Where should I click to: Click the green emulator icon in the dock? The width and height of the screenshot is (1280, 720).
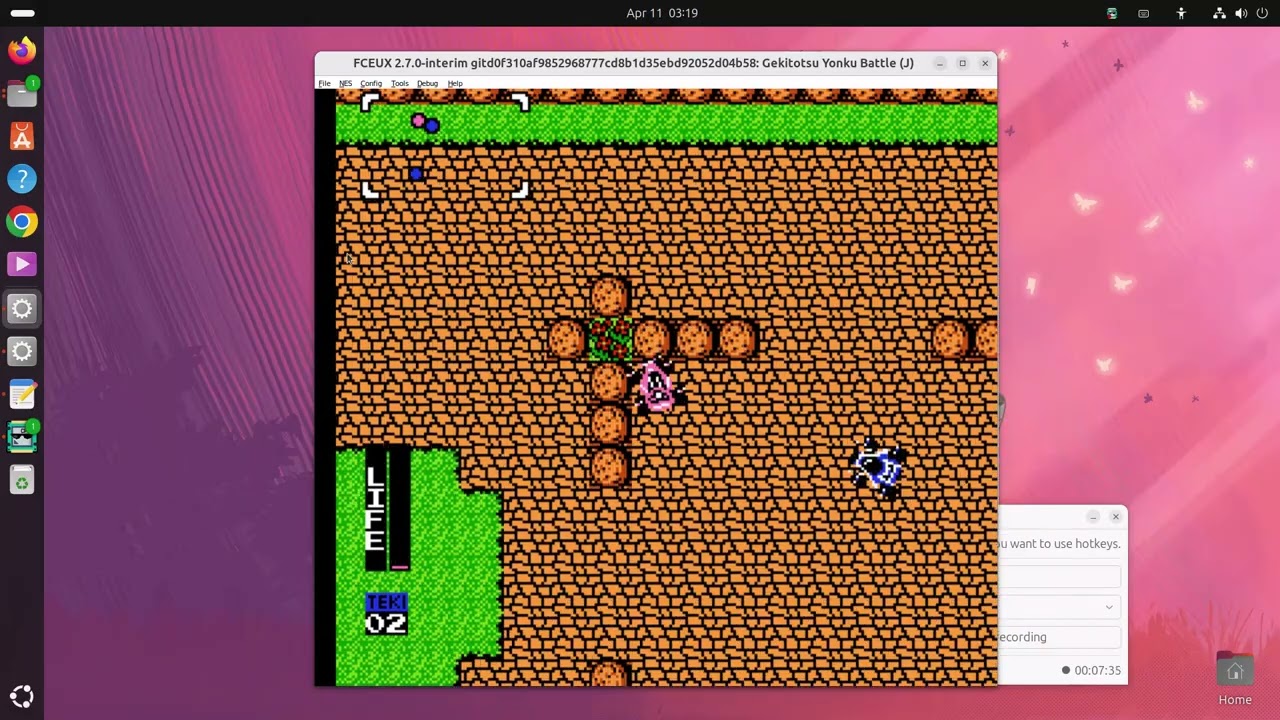tap(22, 437)
